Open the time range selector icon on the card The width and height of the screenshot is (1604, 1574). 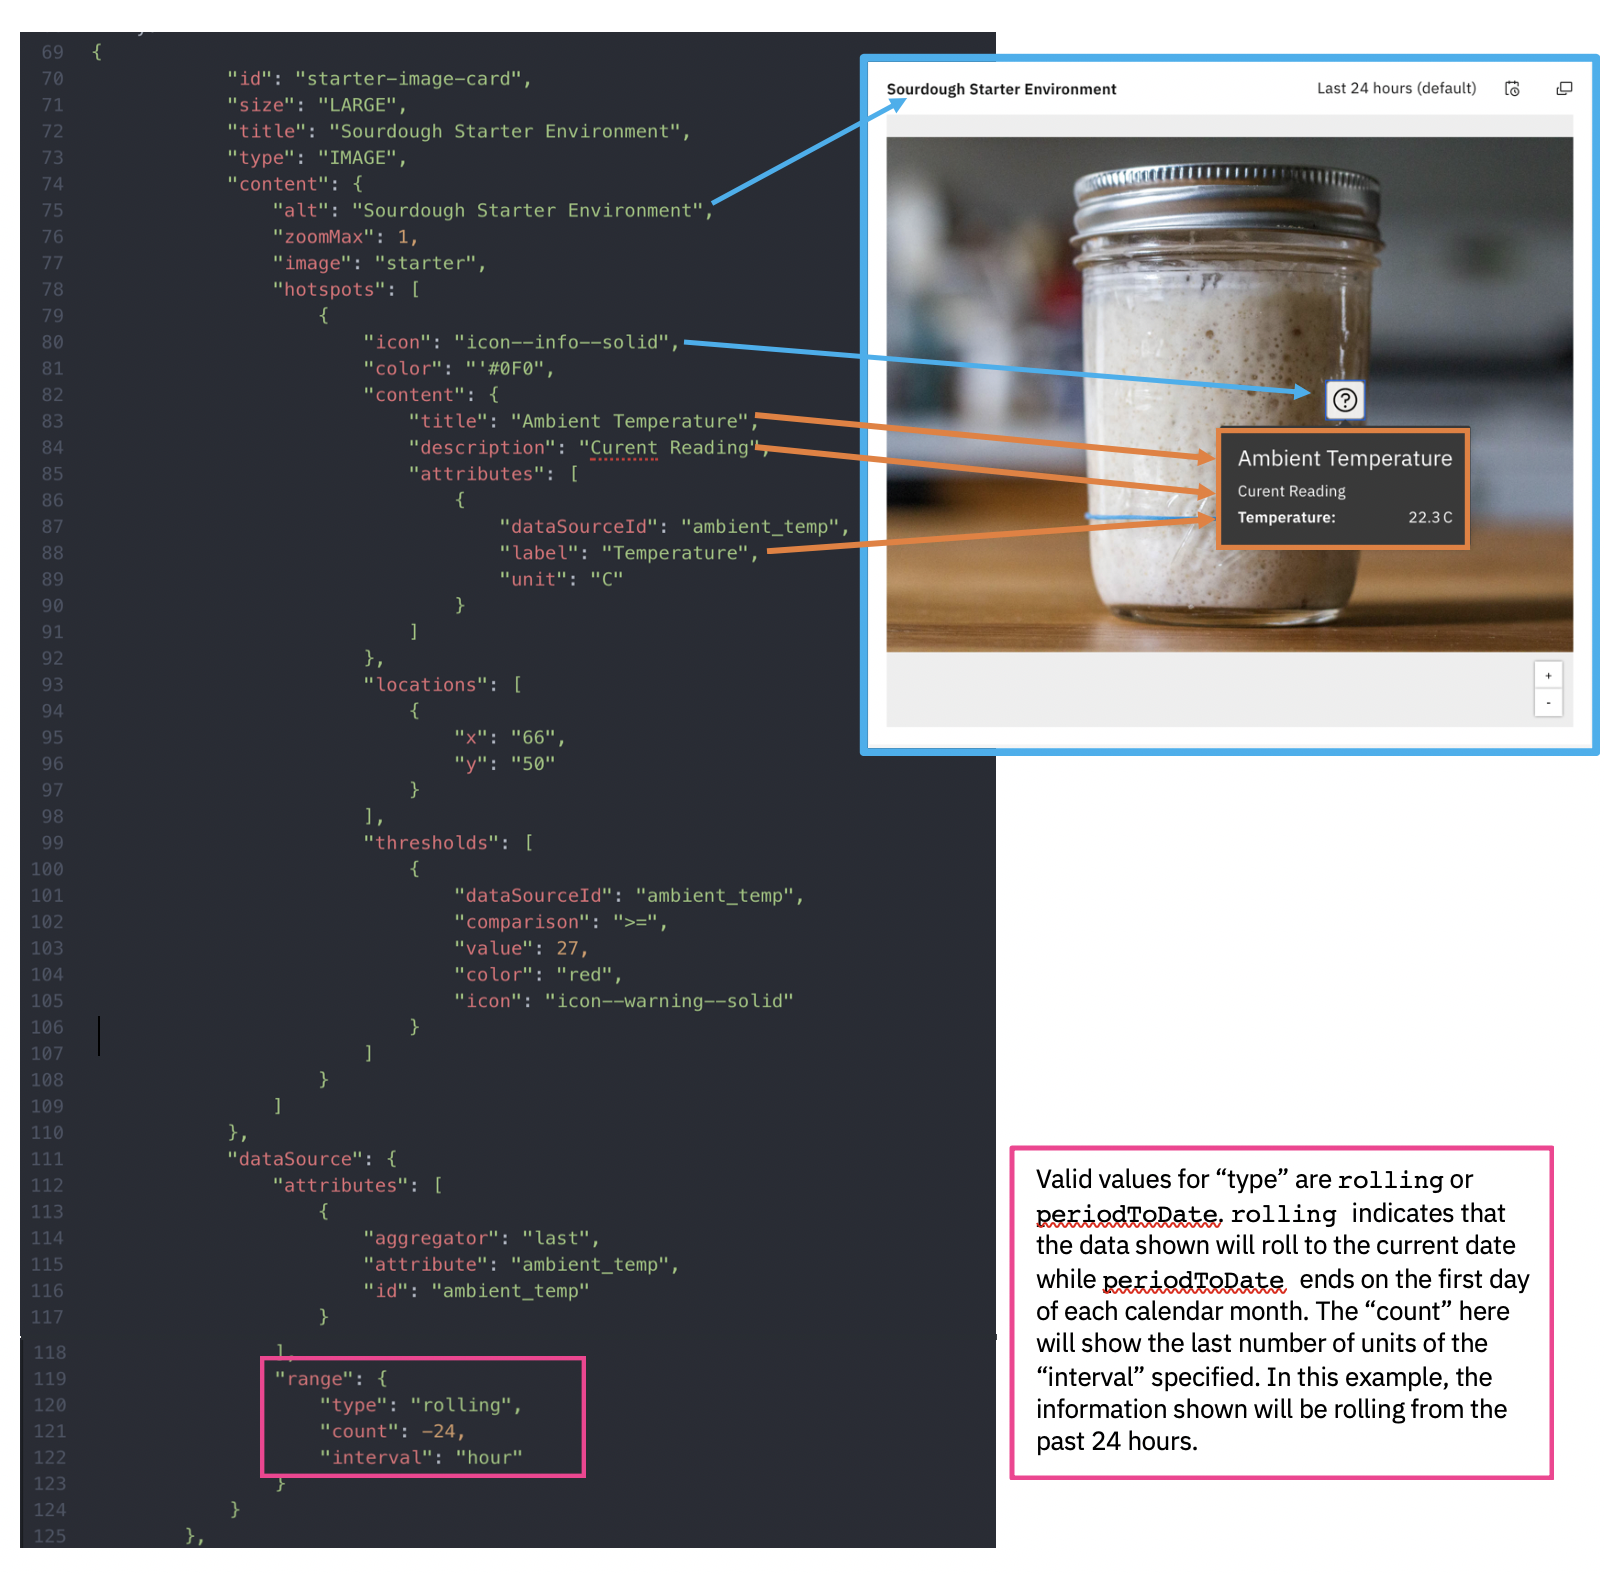[x=1512, y=89]
